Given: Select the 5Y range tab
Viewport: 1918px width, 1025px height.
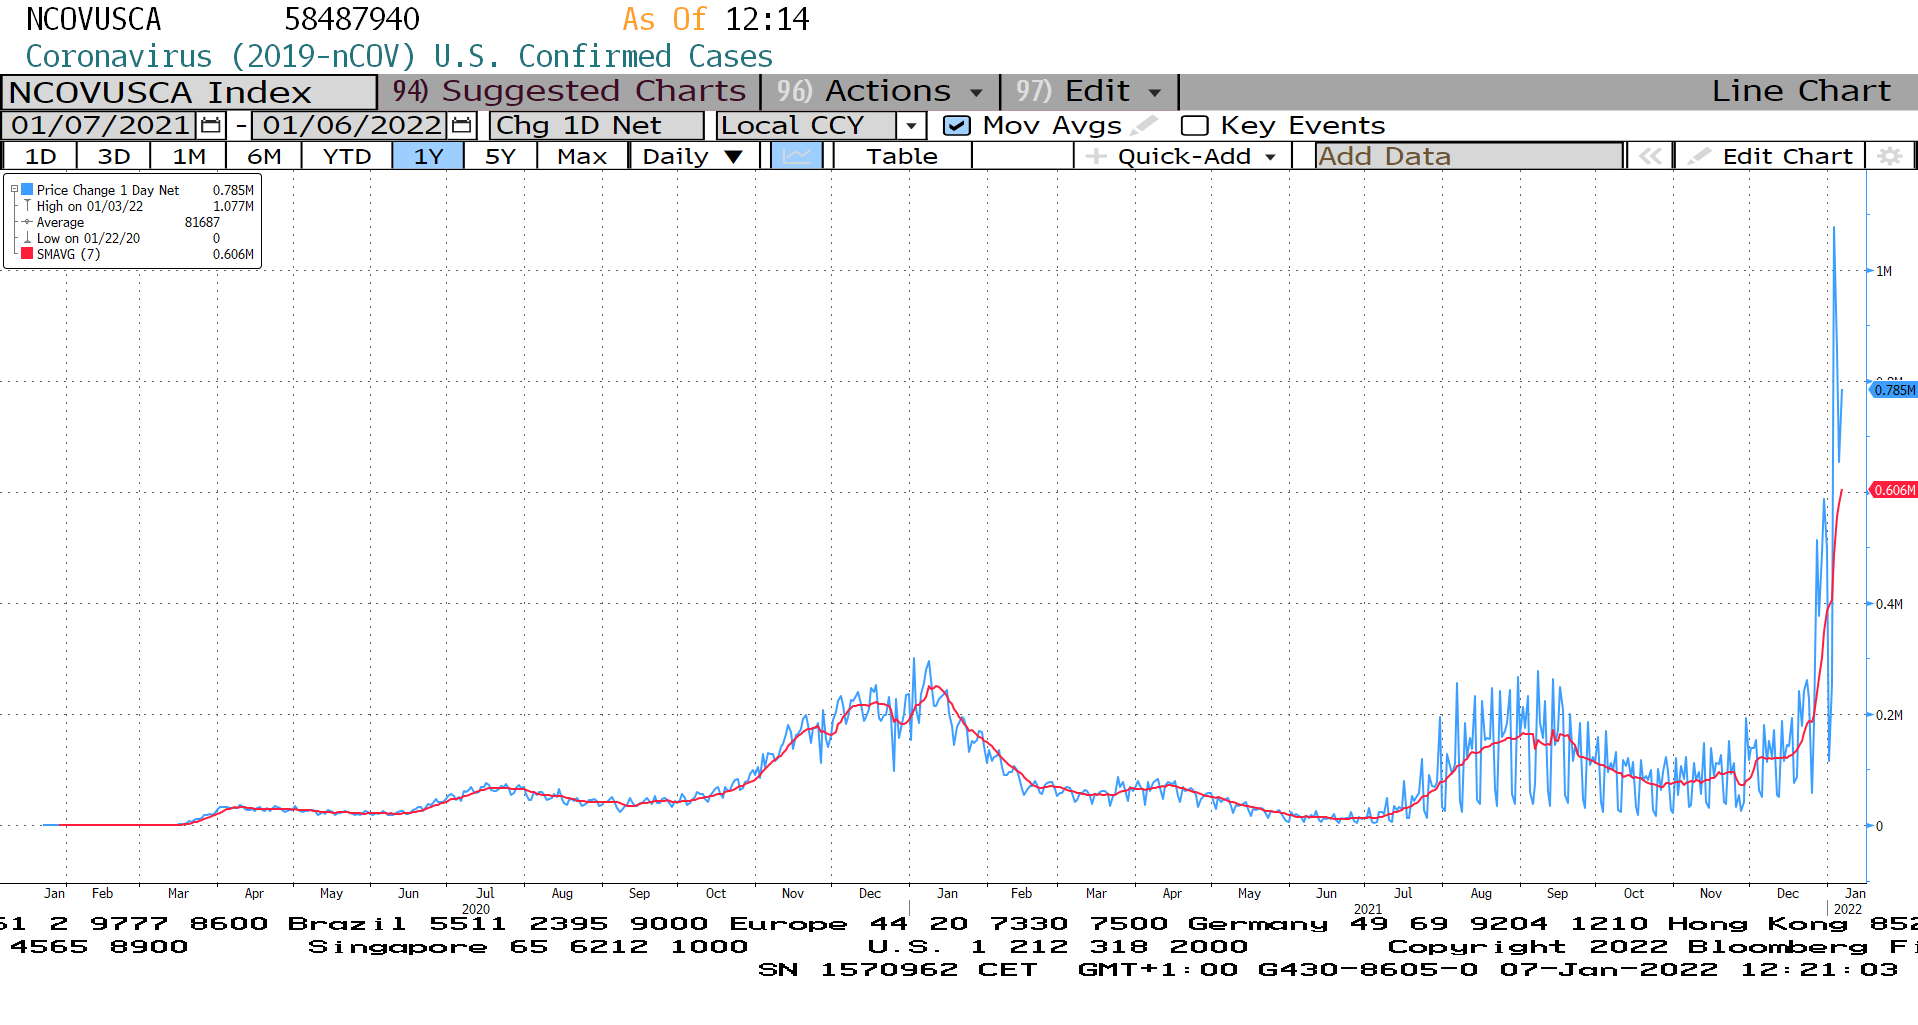Looking at the screenshot, I should click(x=500, y=156).
